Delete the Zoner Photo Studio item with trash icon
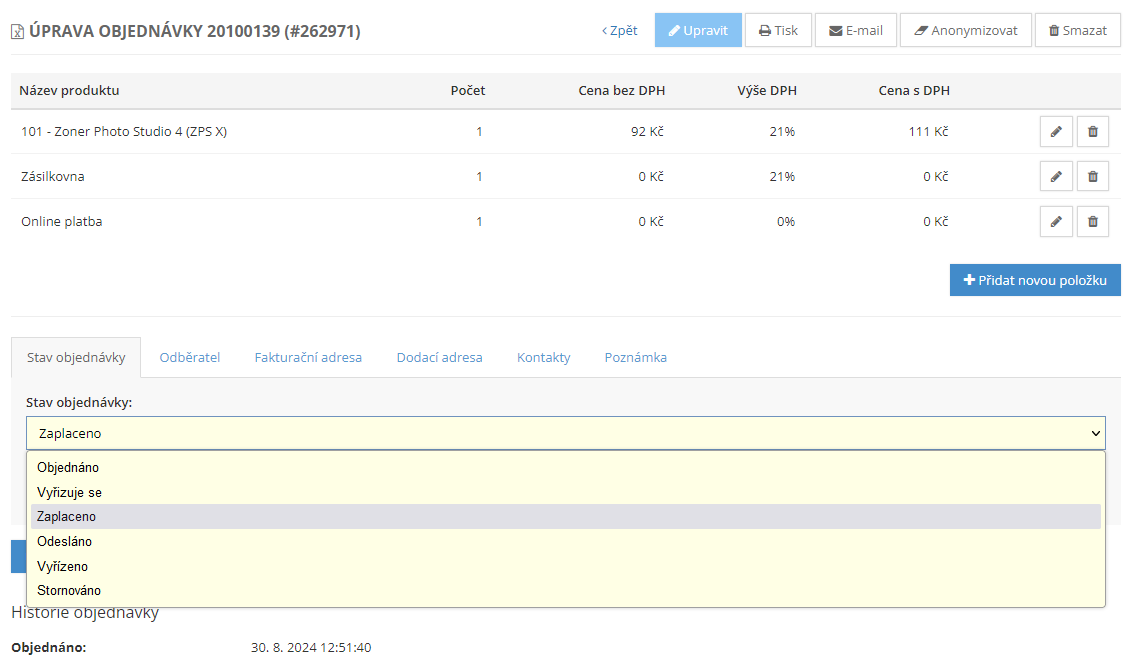 pyautogui.click(x=1092, y=131)
